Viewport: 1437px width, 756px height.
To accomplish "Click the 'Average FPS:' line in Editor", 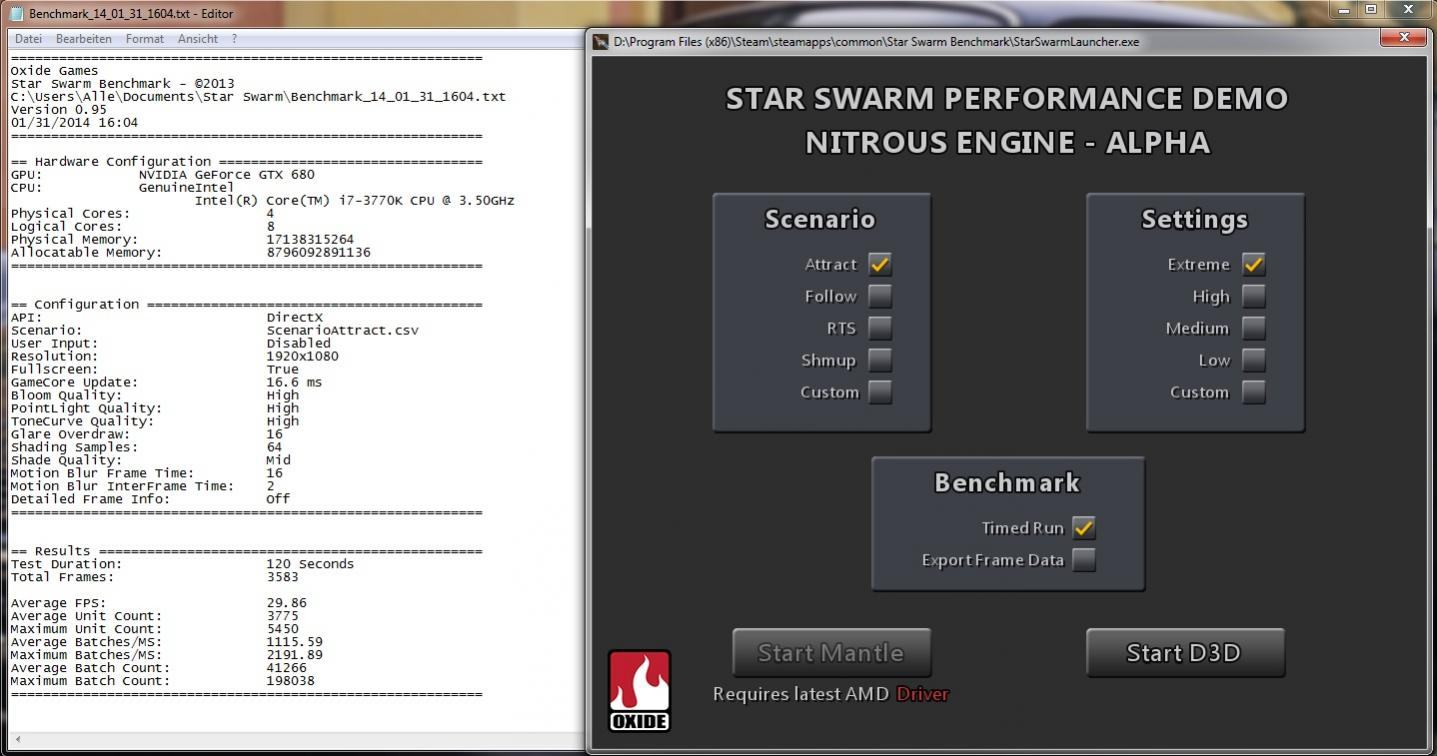I will pos(58,603).
